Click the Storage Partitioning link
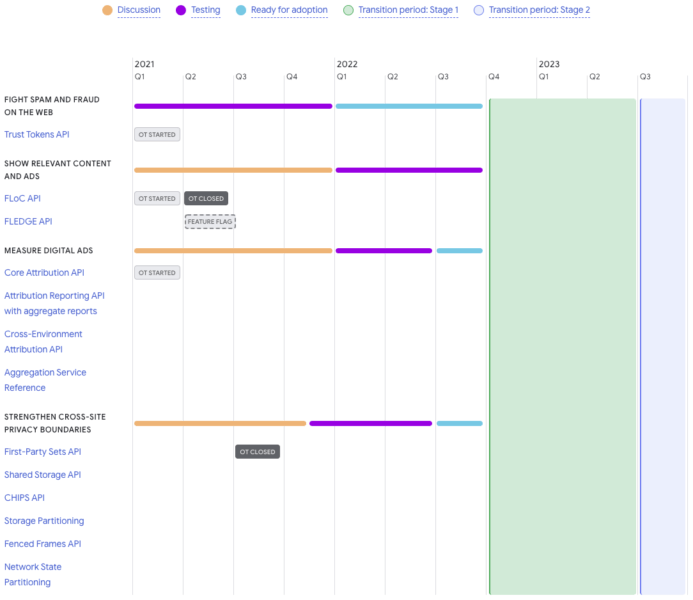 click(44, 521)
